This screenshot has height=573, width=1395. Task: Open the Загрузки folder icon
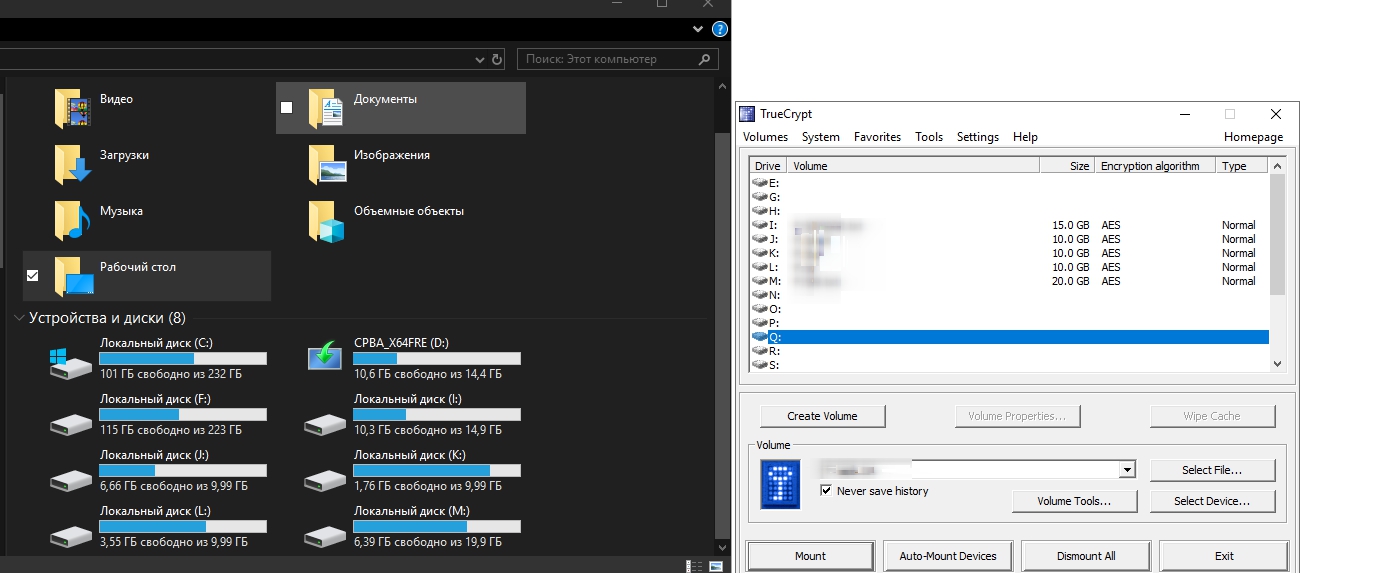[72, 164]
